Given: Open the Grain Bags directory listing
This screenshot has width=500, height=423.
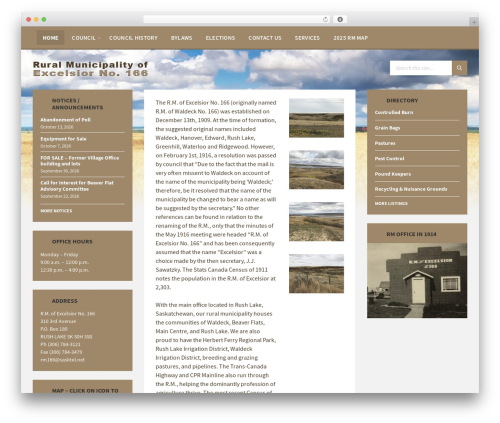Looking at the screenshot, I should pos(387,128).
